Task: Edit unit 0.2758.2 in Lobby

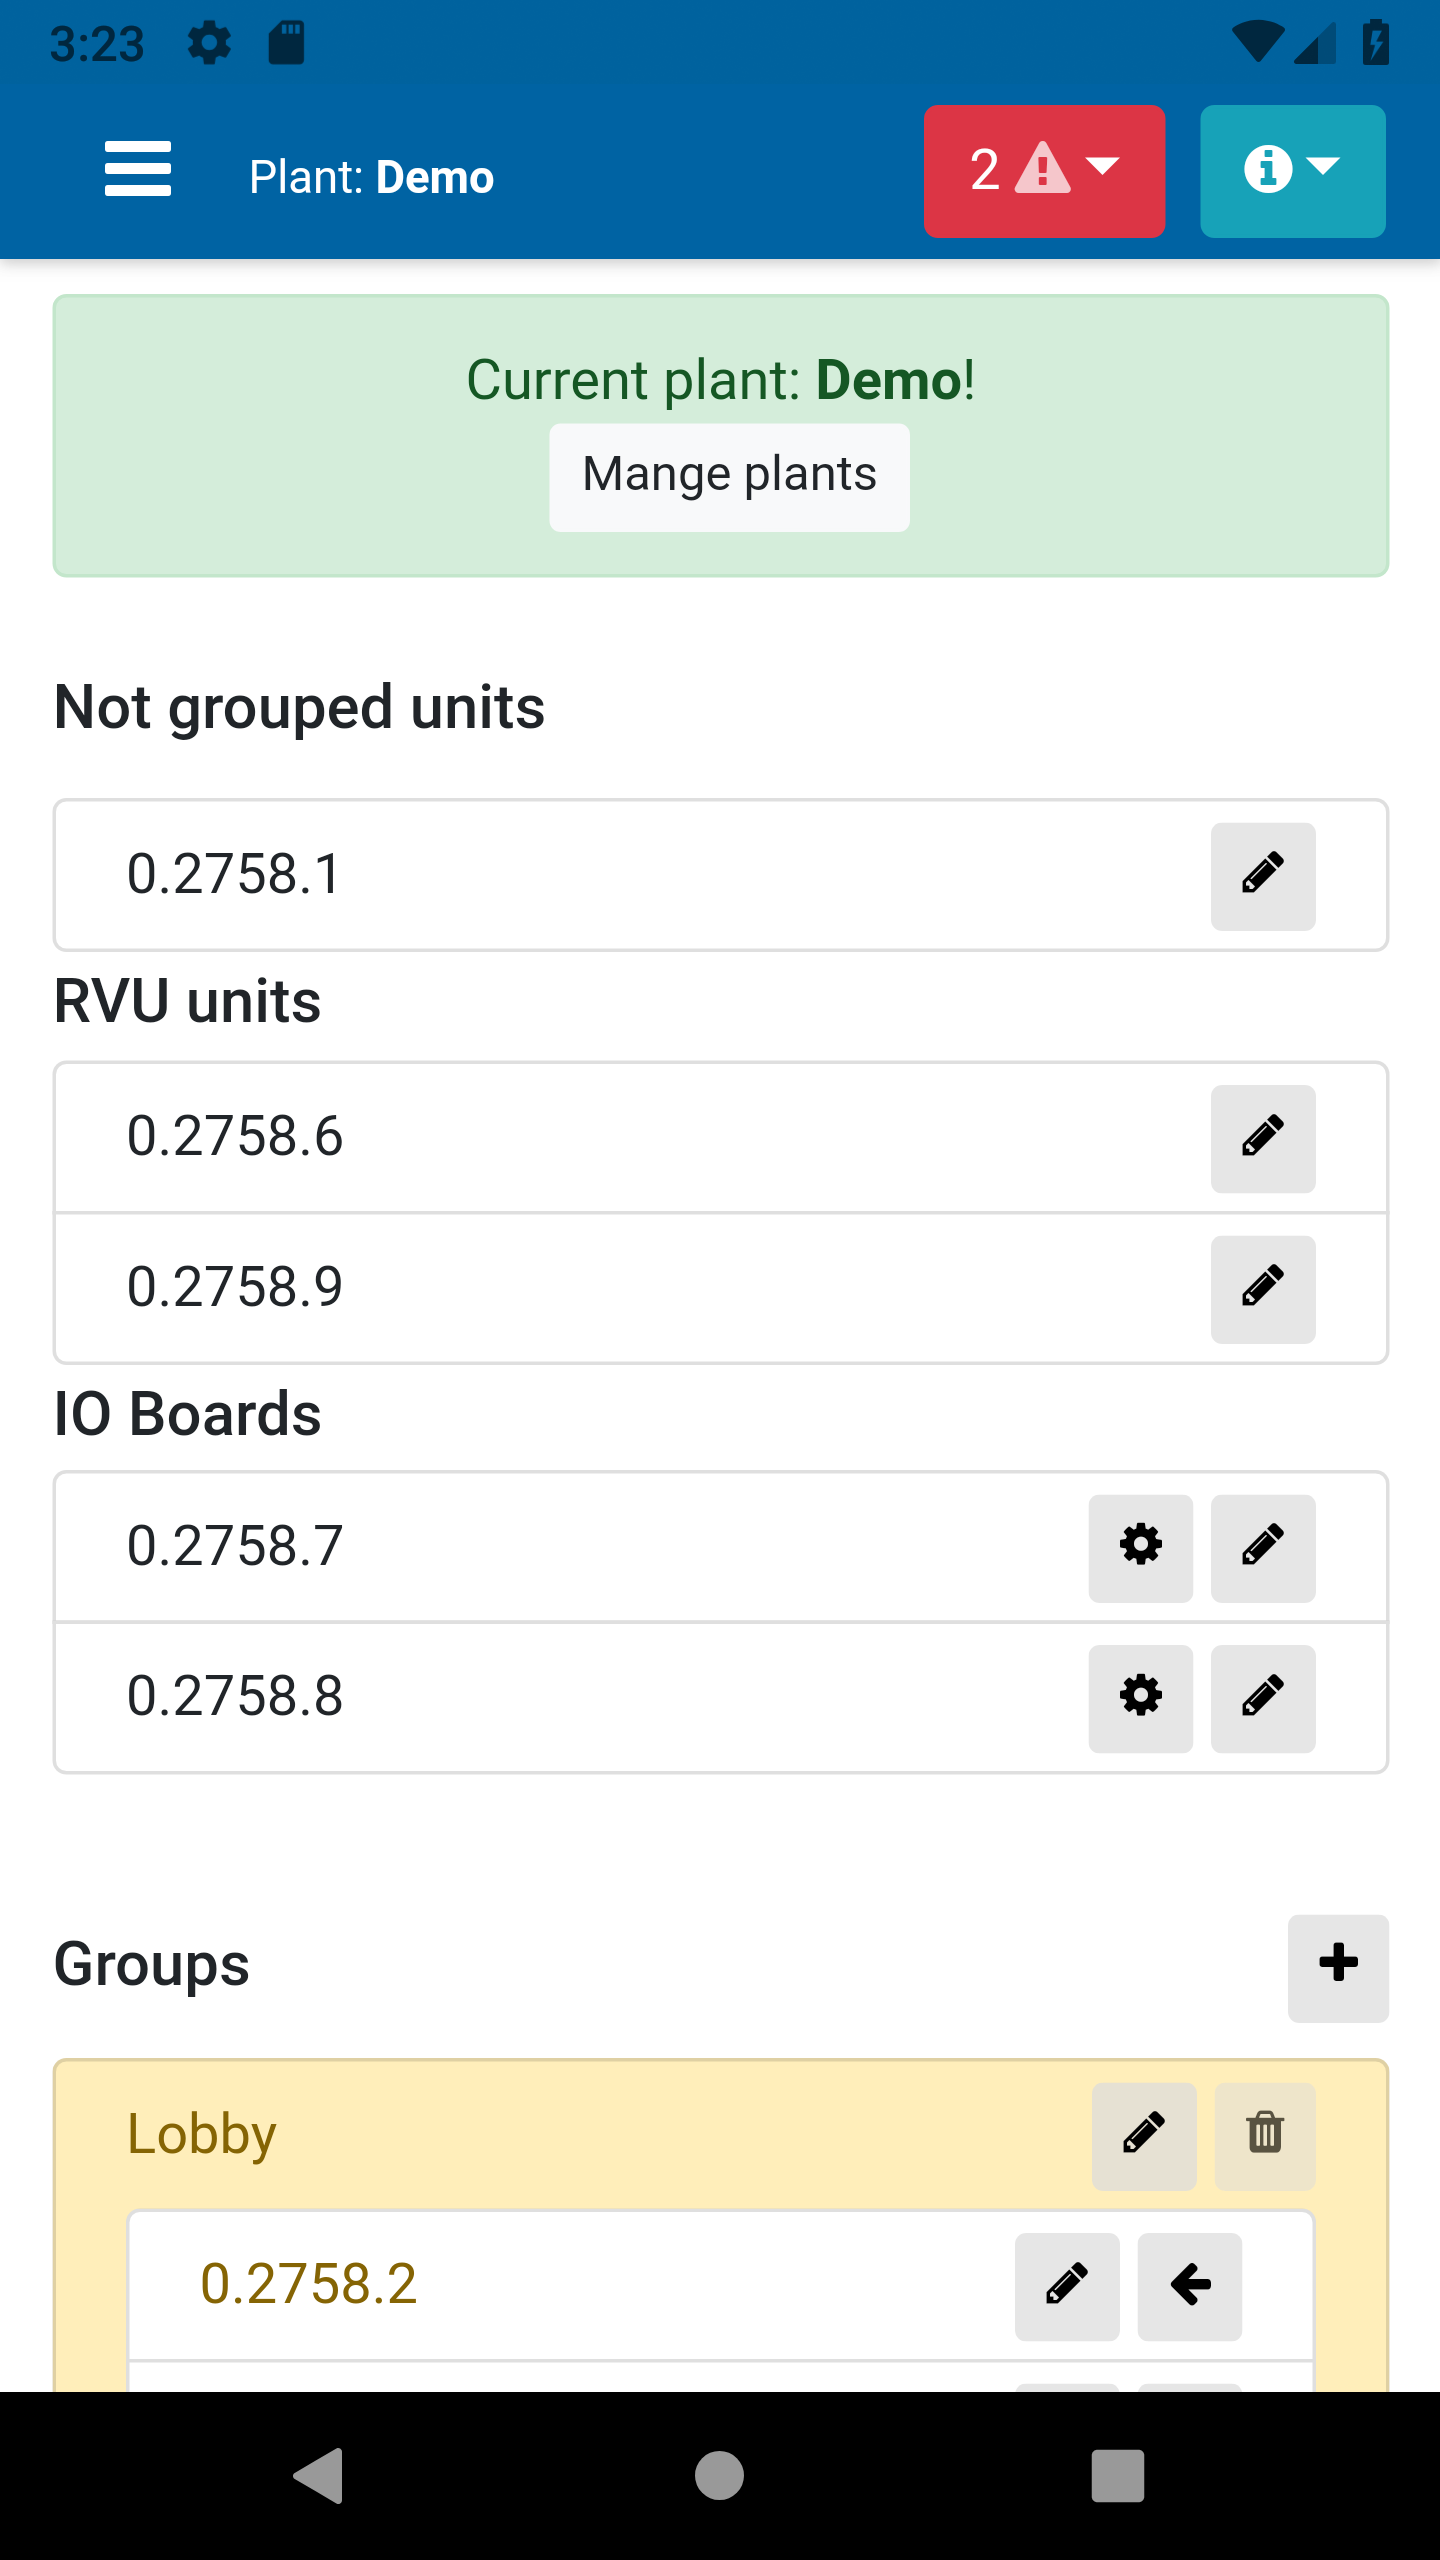Action: [x=1067, y=2286]
